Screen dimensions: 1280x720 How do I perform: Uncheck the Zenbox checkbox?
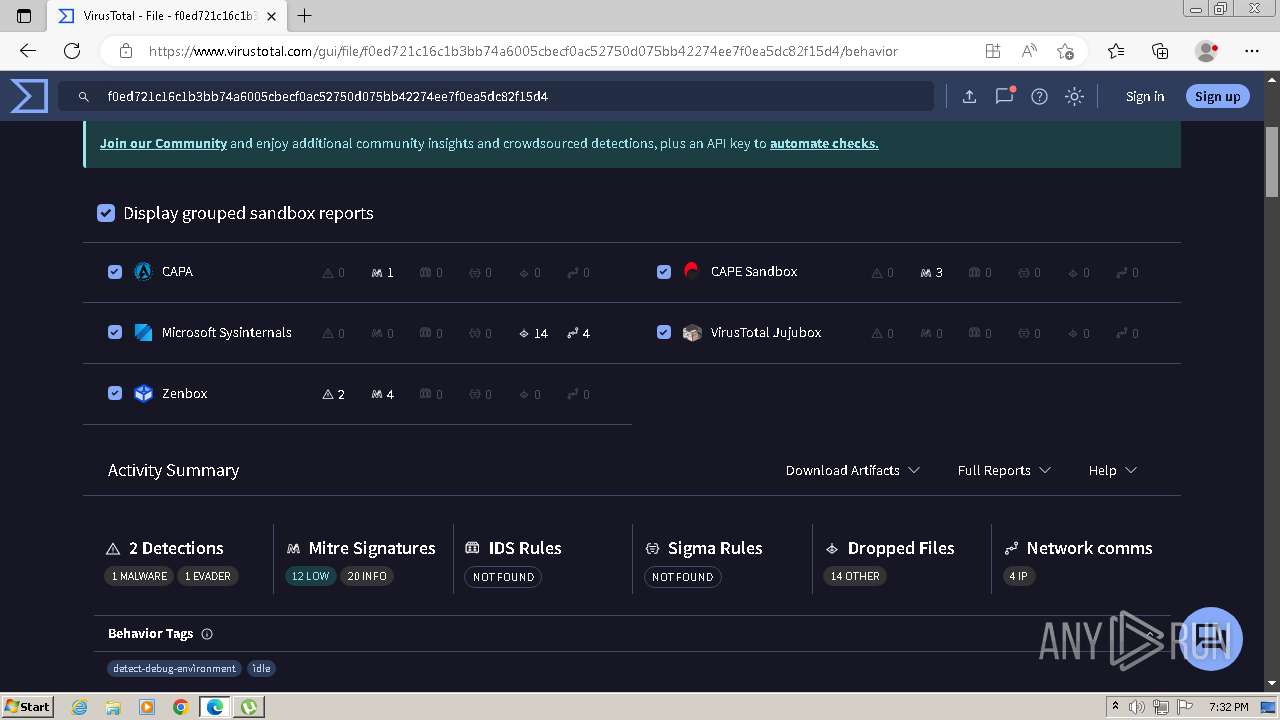point(115,393)
